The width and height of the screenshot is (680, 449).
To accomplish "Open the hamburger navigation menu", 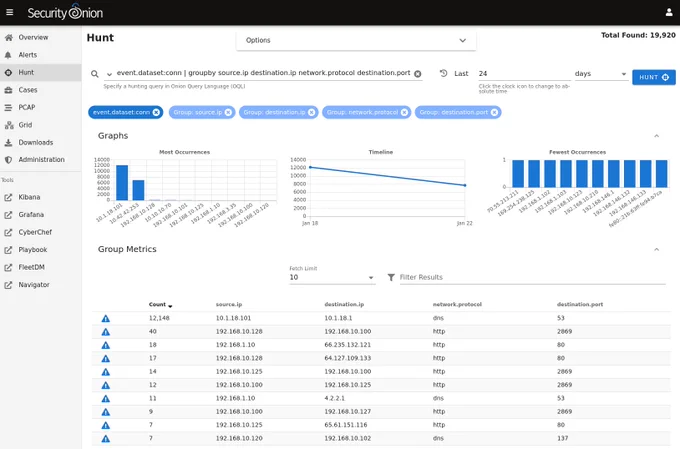I will 10,12.
